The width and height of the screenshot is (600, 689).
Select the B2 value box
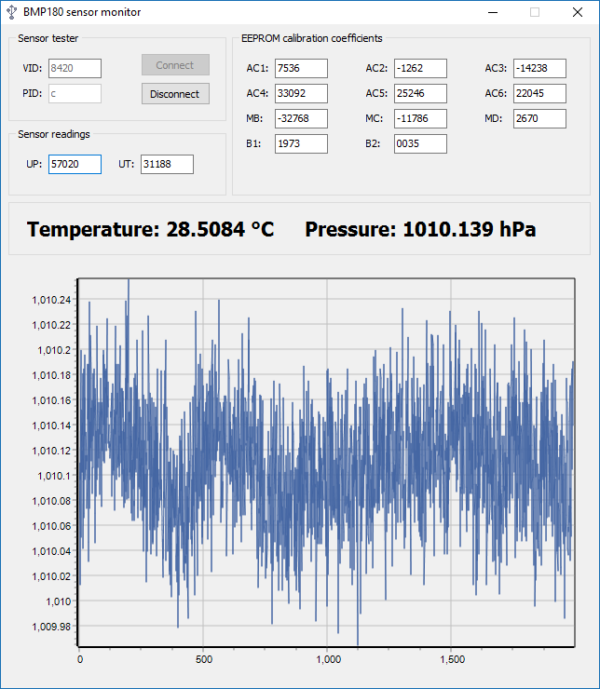coord(420,144)
